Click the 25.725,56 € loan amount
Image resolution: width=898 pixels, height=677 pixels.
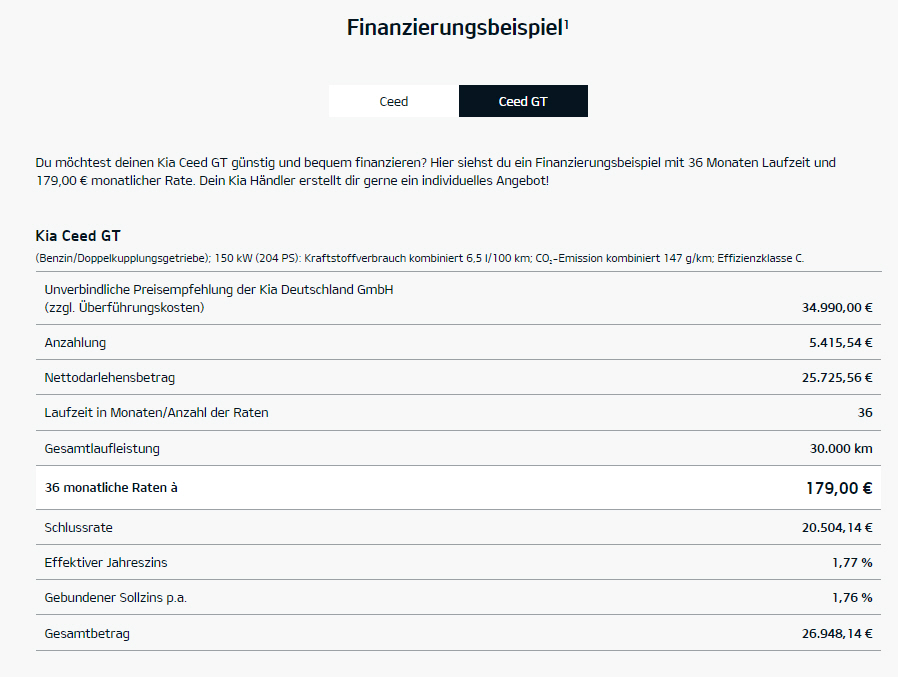(837, 377)
